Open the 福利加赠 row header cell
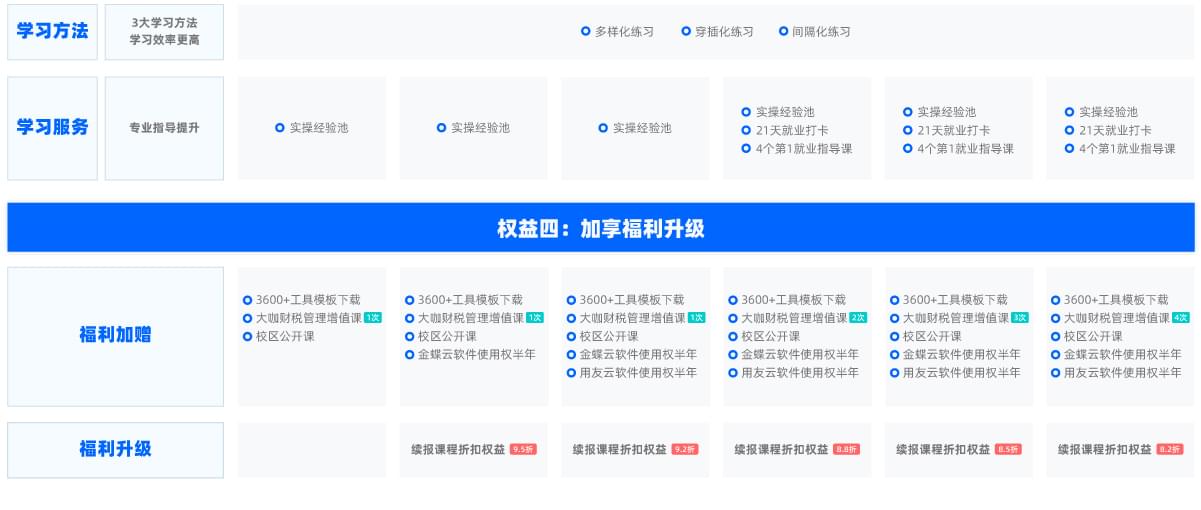The height and width of the screenshot is (510, 1201). point(115,336)
